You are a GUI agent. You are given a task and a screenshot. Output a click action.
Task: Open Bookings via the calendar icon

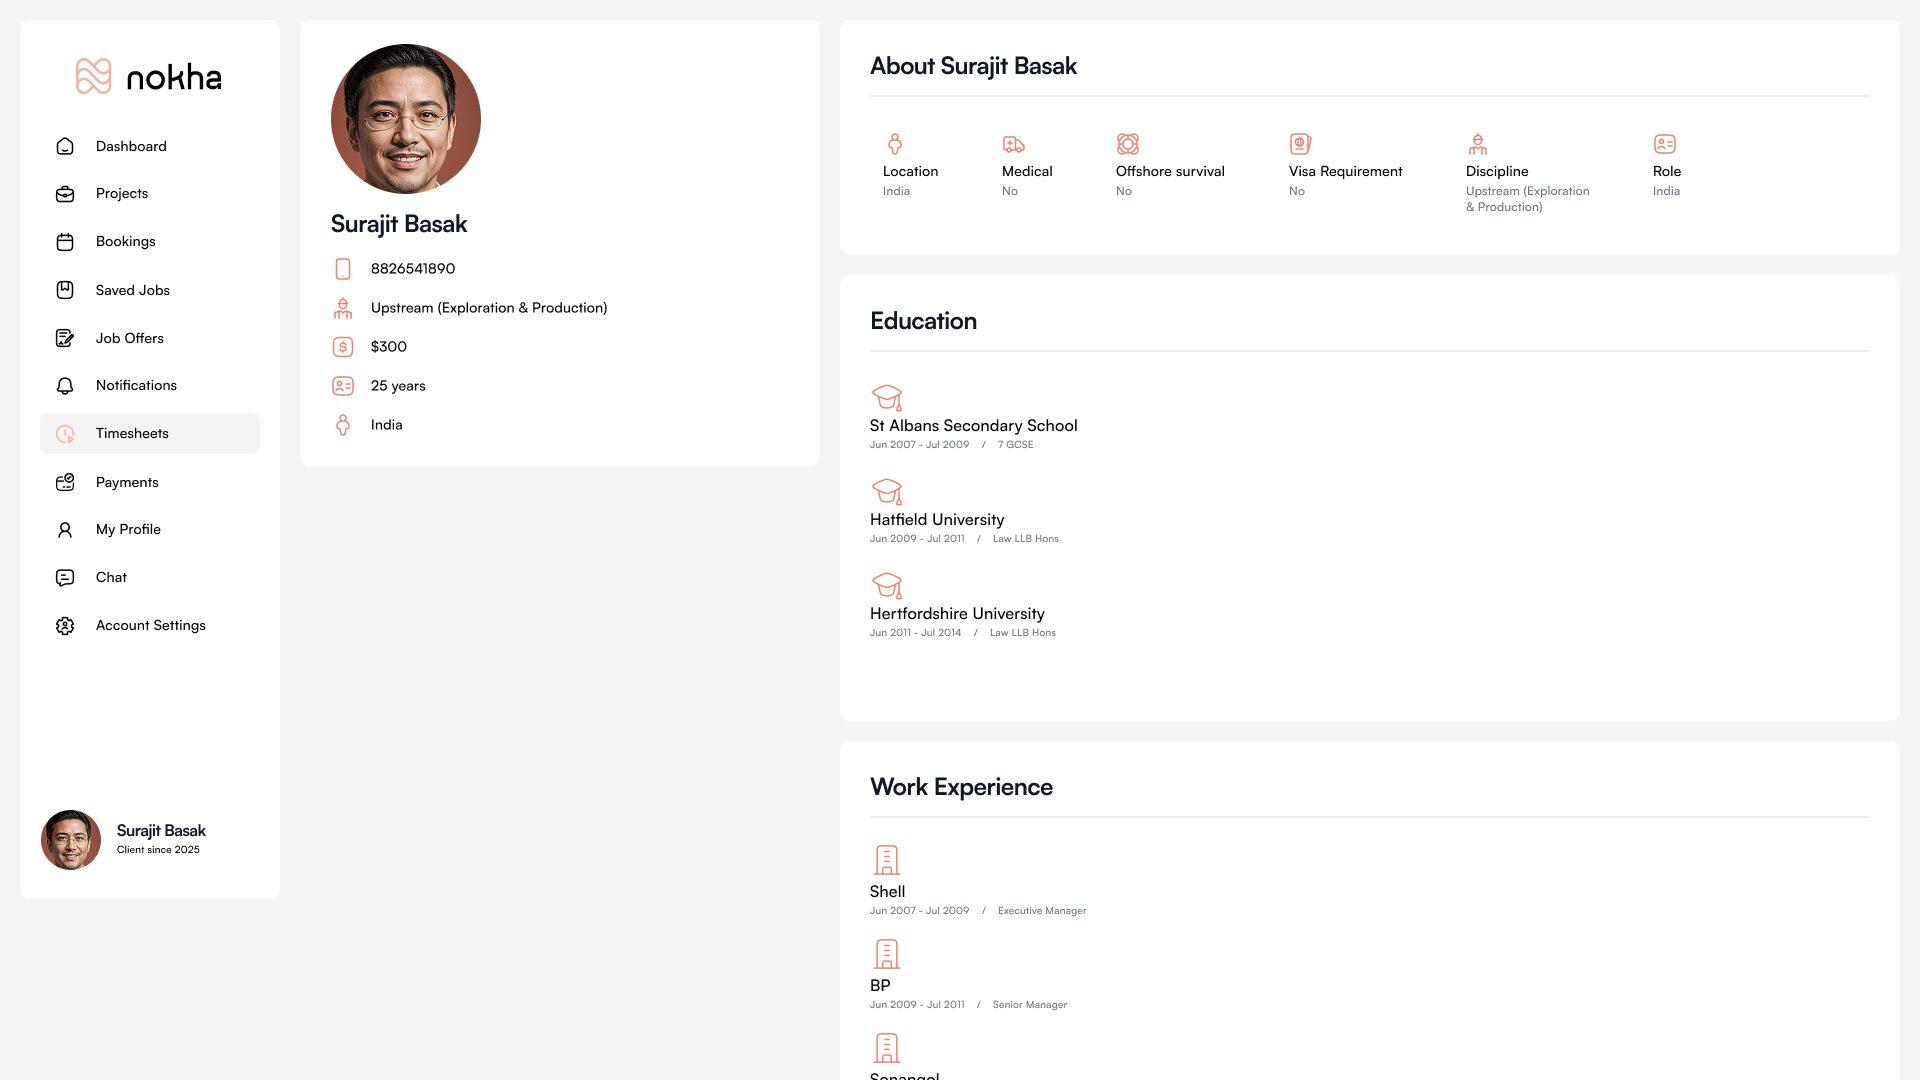(x=64, y=241)
